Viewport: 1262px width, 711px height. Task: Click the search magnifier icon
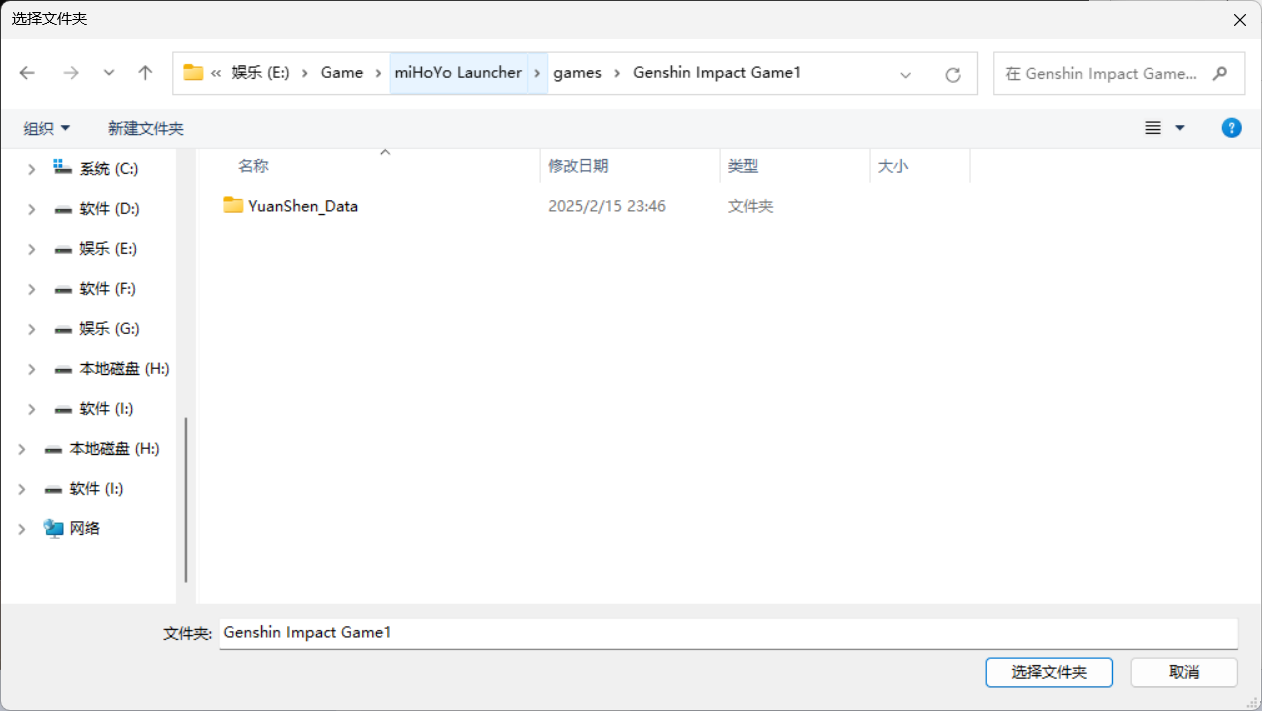click(1219, 74)
